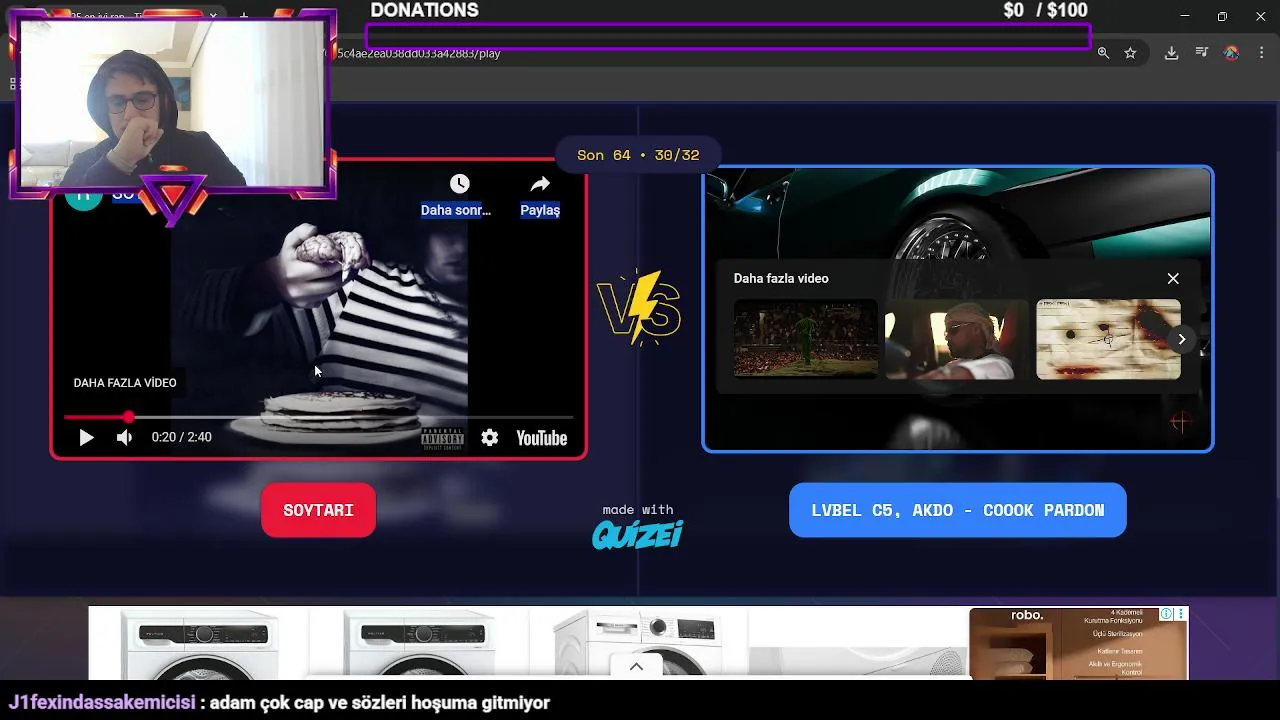The width and height of the screenshot is (1280, 720).
Task: Vote for LVBEL C5, AKDO - COOOK PARDON
Action: click(957, 510)
